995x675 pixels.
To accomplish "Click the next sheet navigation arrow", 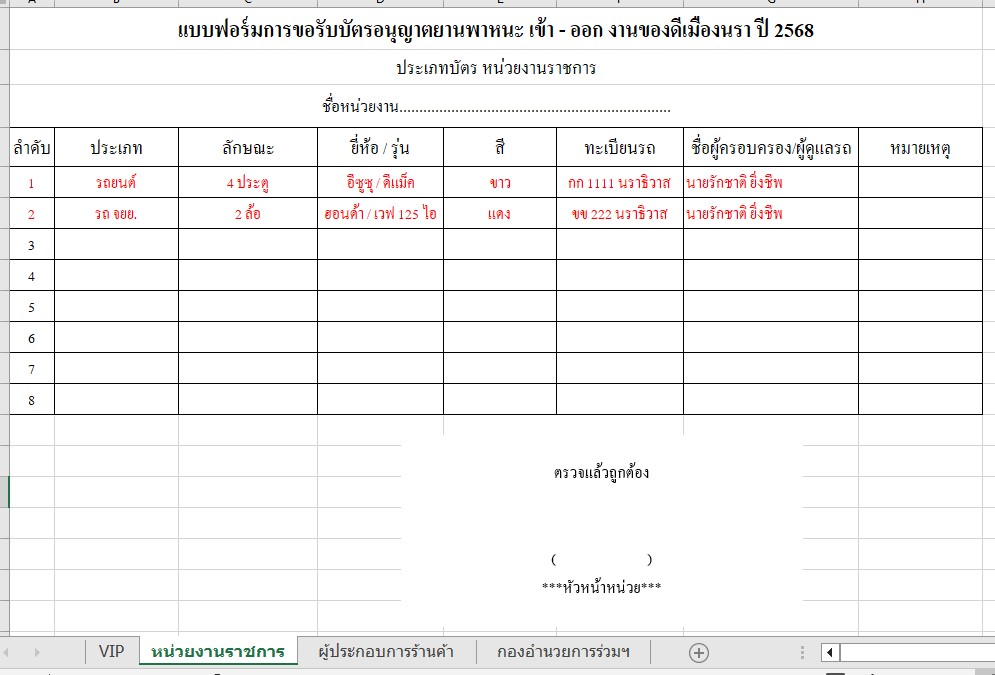I will coord(37,653).
